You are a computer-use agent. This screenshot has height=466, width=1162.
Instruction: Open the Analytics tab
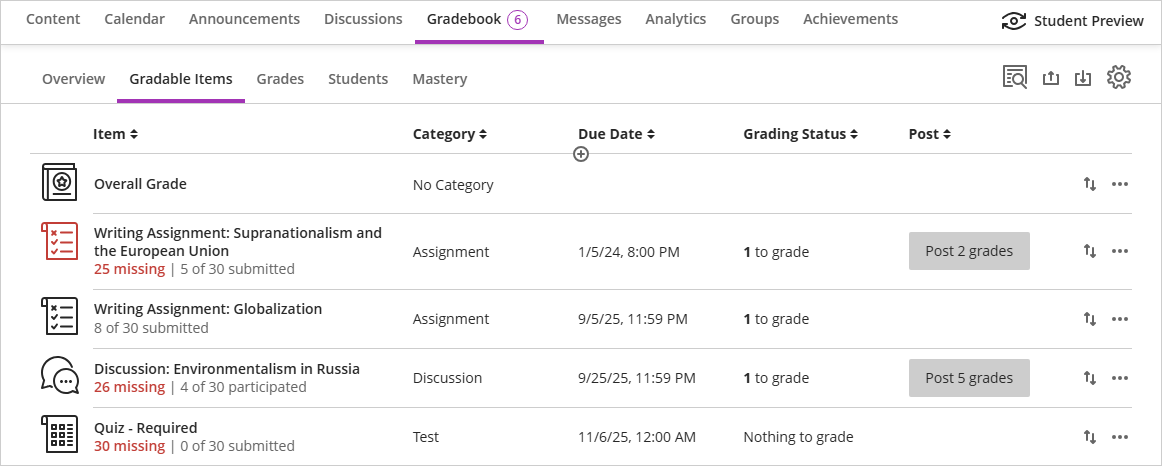(675, 19)
